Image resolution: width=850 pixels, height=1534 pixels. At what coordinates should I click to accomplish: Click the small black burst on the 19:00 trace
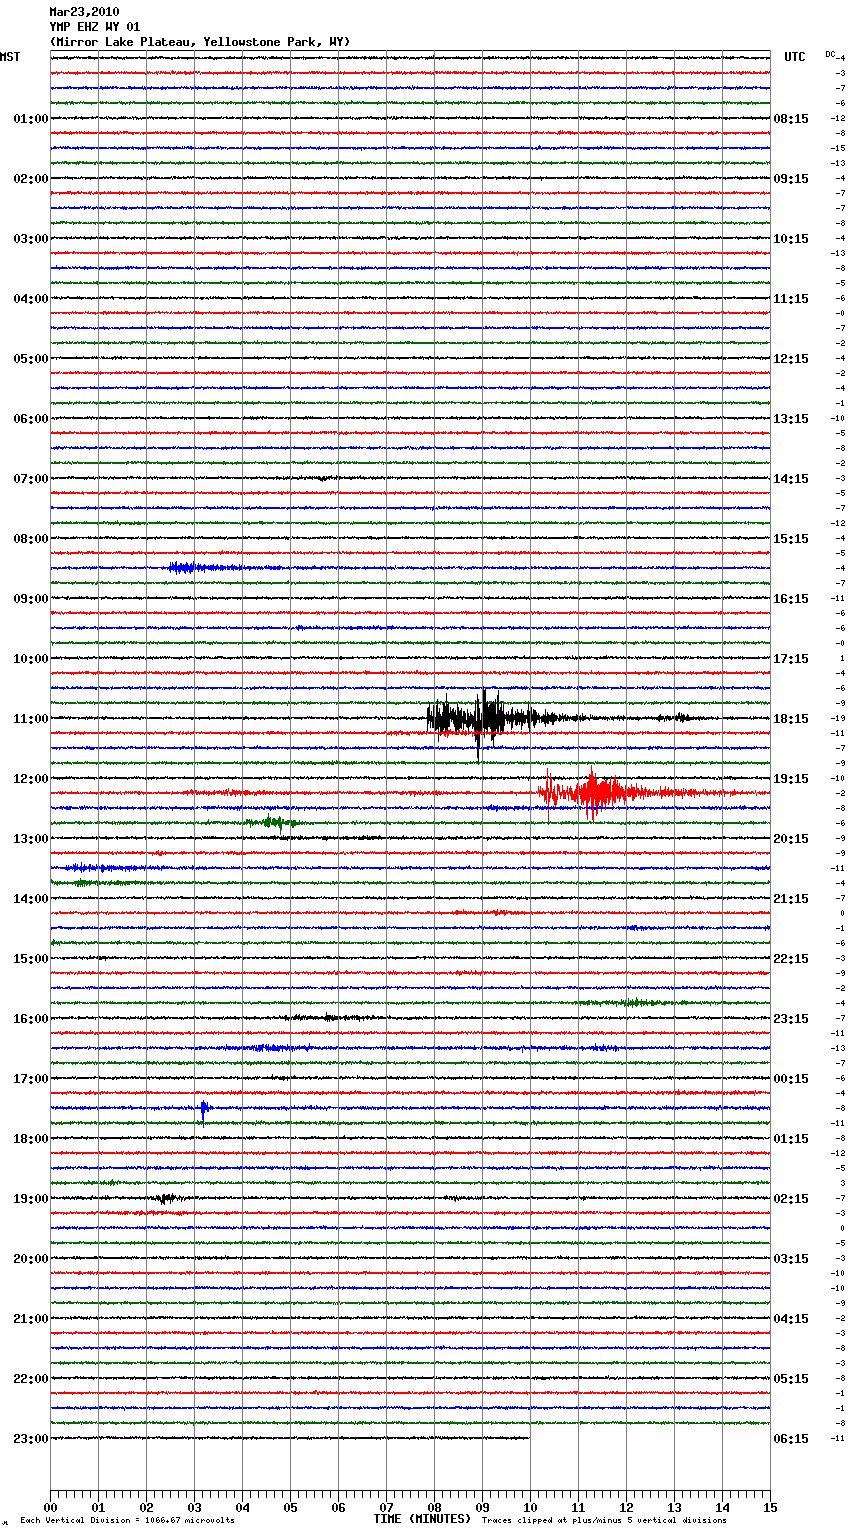pyautogui.click(x=166, y=1198)
